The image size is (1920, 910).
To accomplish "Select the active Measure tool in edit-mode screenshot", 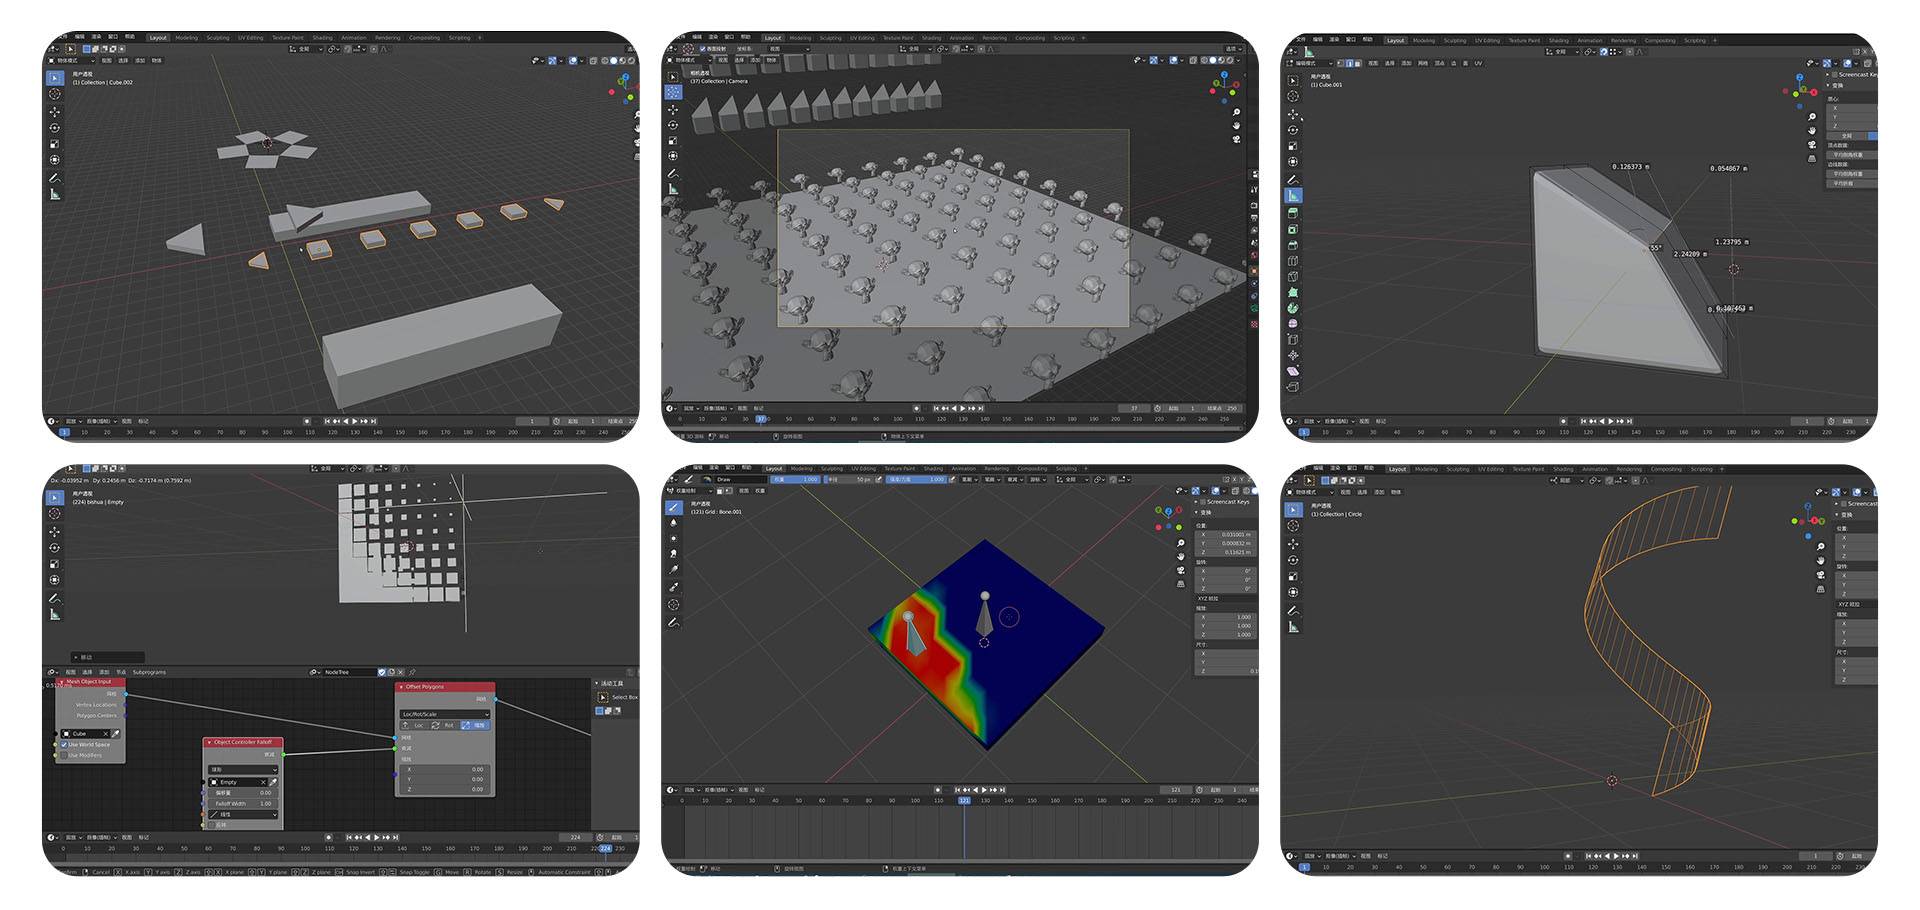I will 1293,195.
